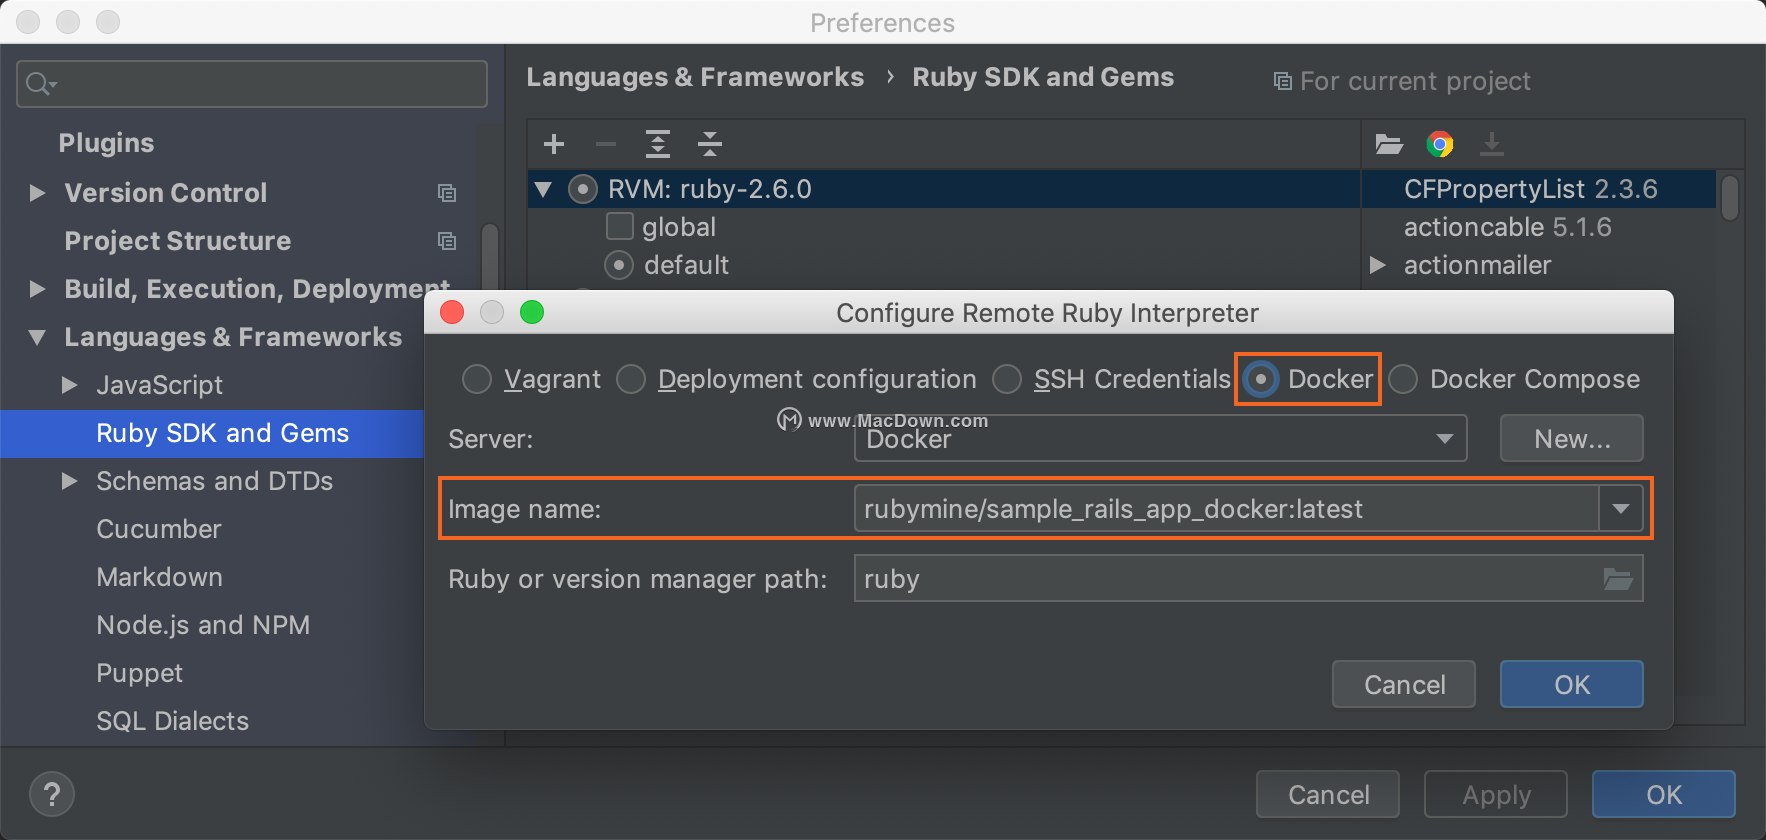
Task: Click OK in the Preferences window
Action: click(1664, 795)
